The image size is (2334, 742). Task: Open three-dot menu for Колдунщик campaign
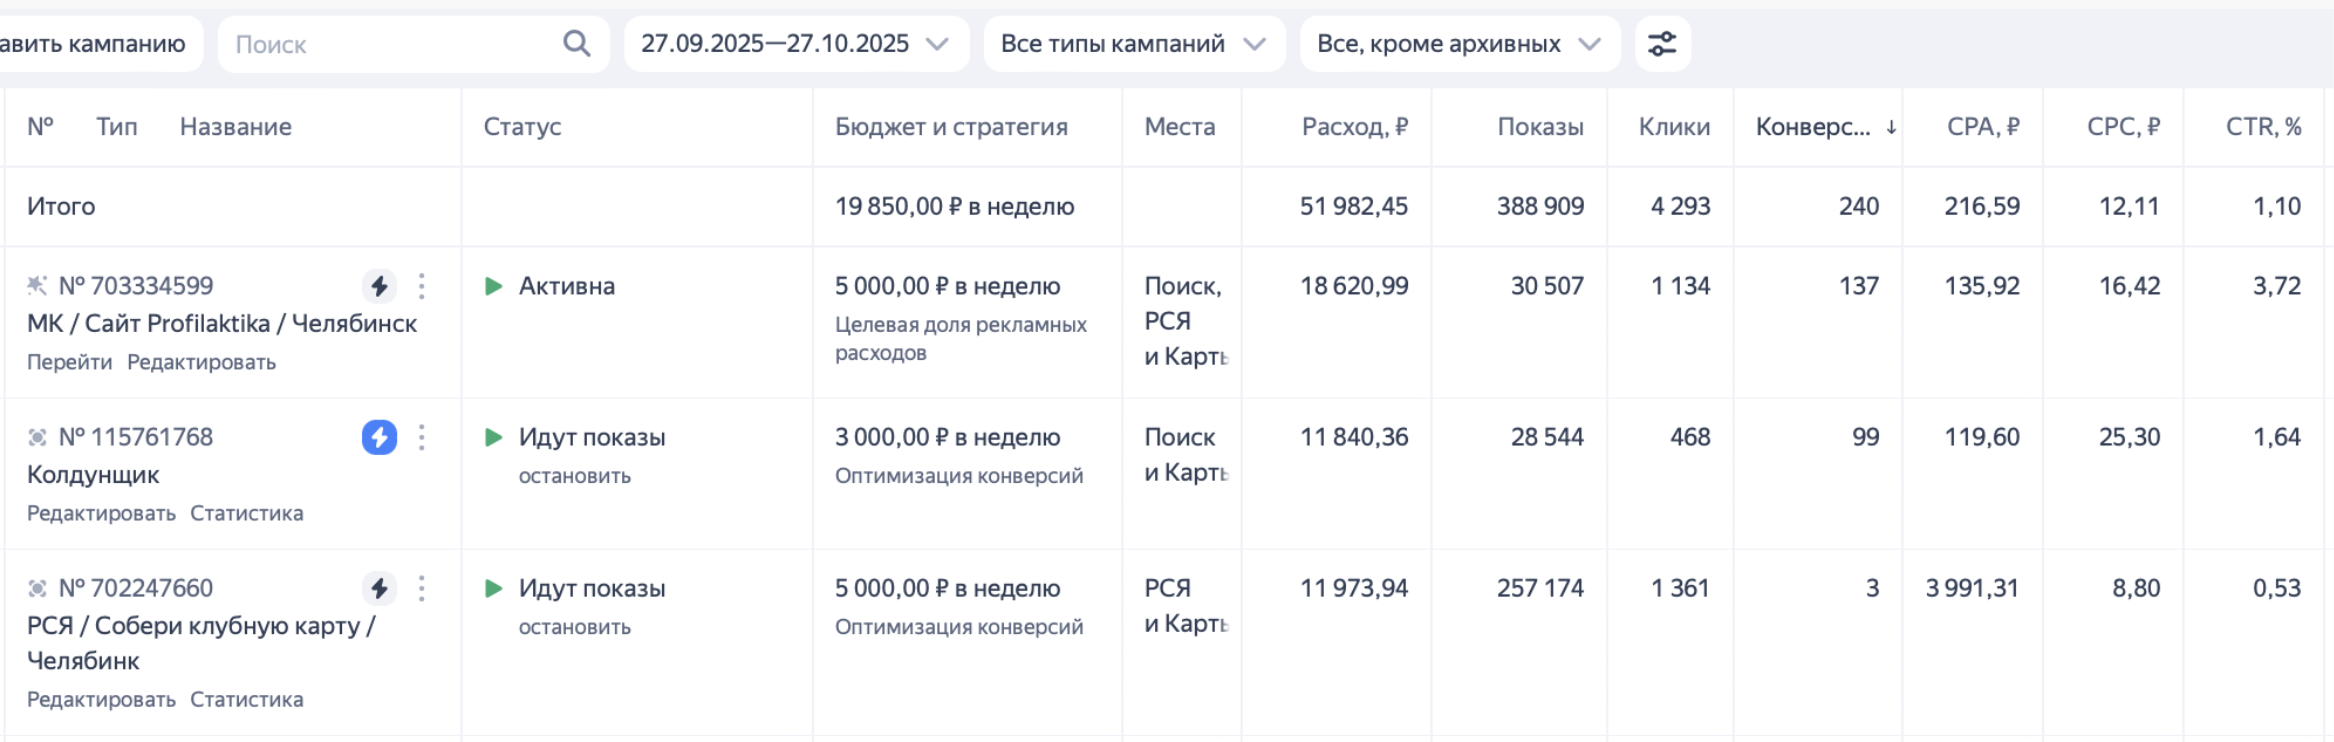[422, 438]
